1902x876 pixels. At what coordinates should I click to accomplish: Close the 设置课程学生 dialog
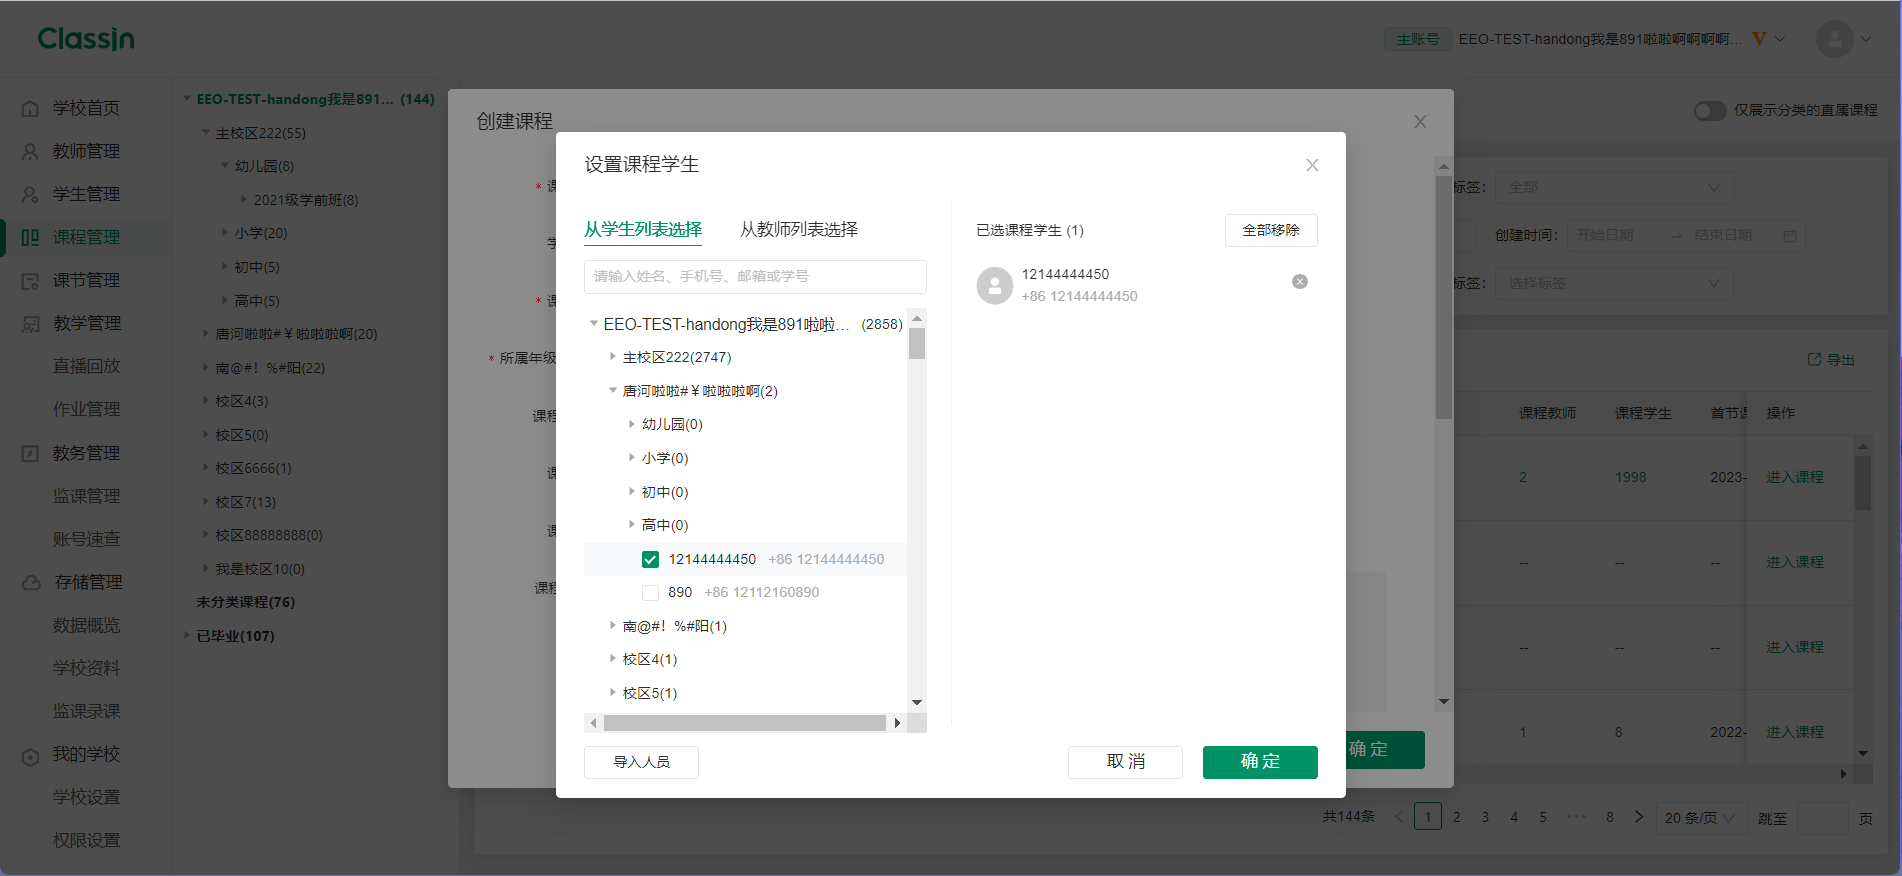1312,165
